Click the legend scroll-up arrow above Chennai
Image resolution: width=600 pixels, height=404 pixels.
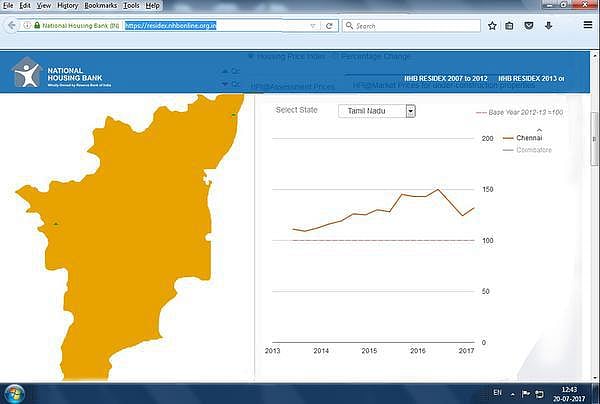coord(540,130)
